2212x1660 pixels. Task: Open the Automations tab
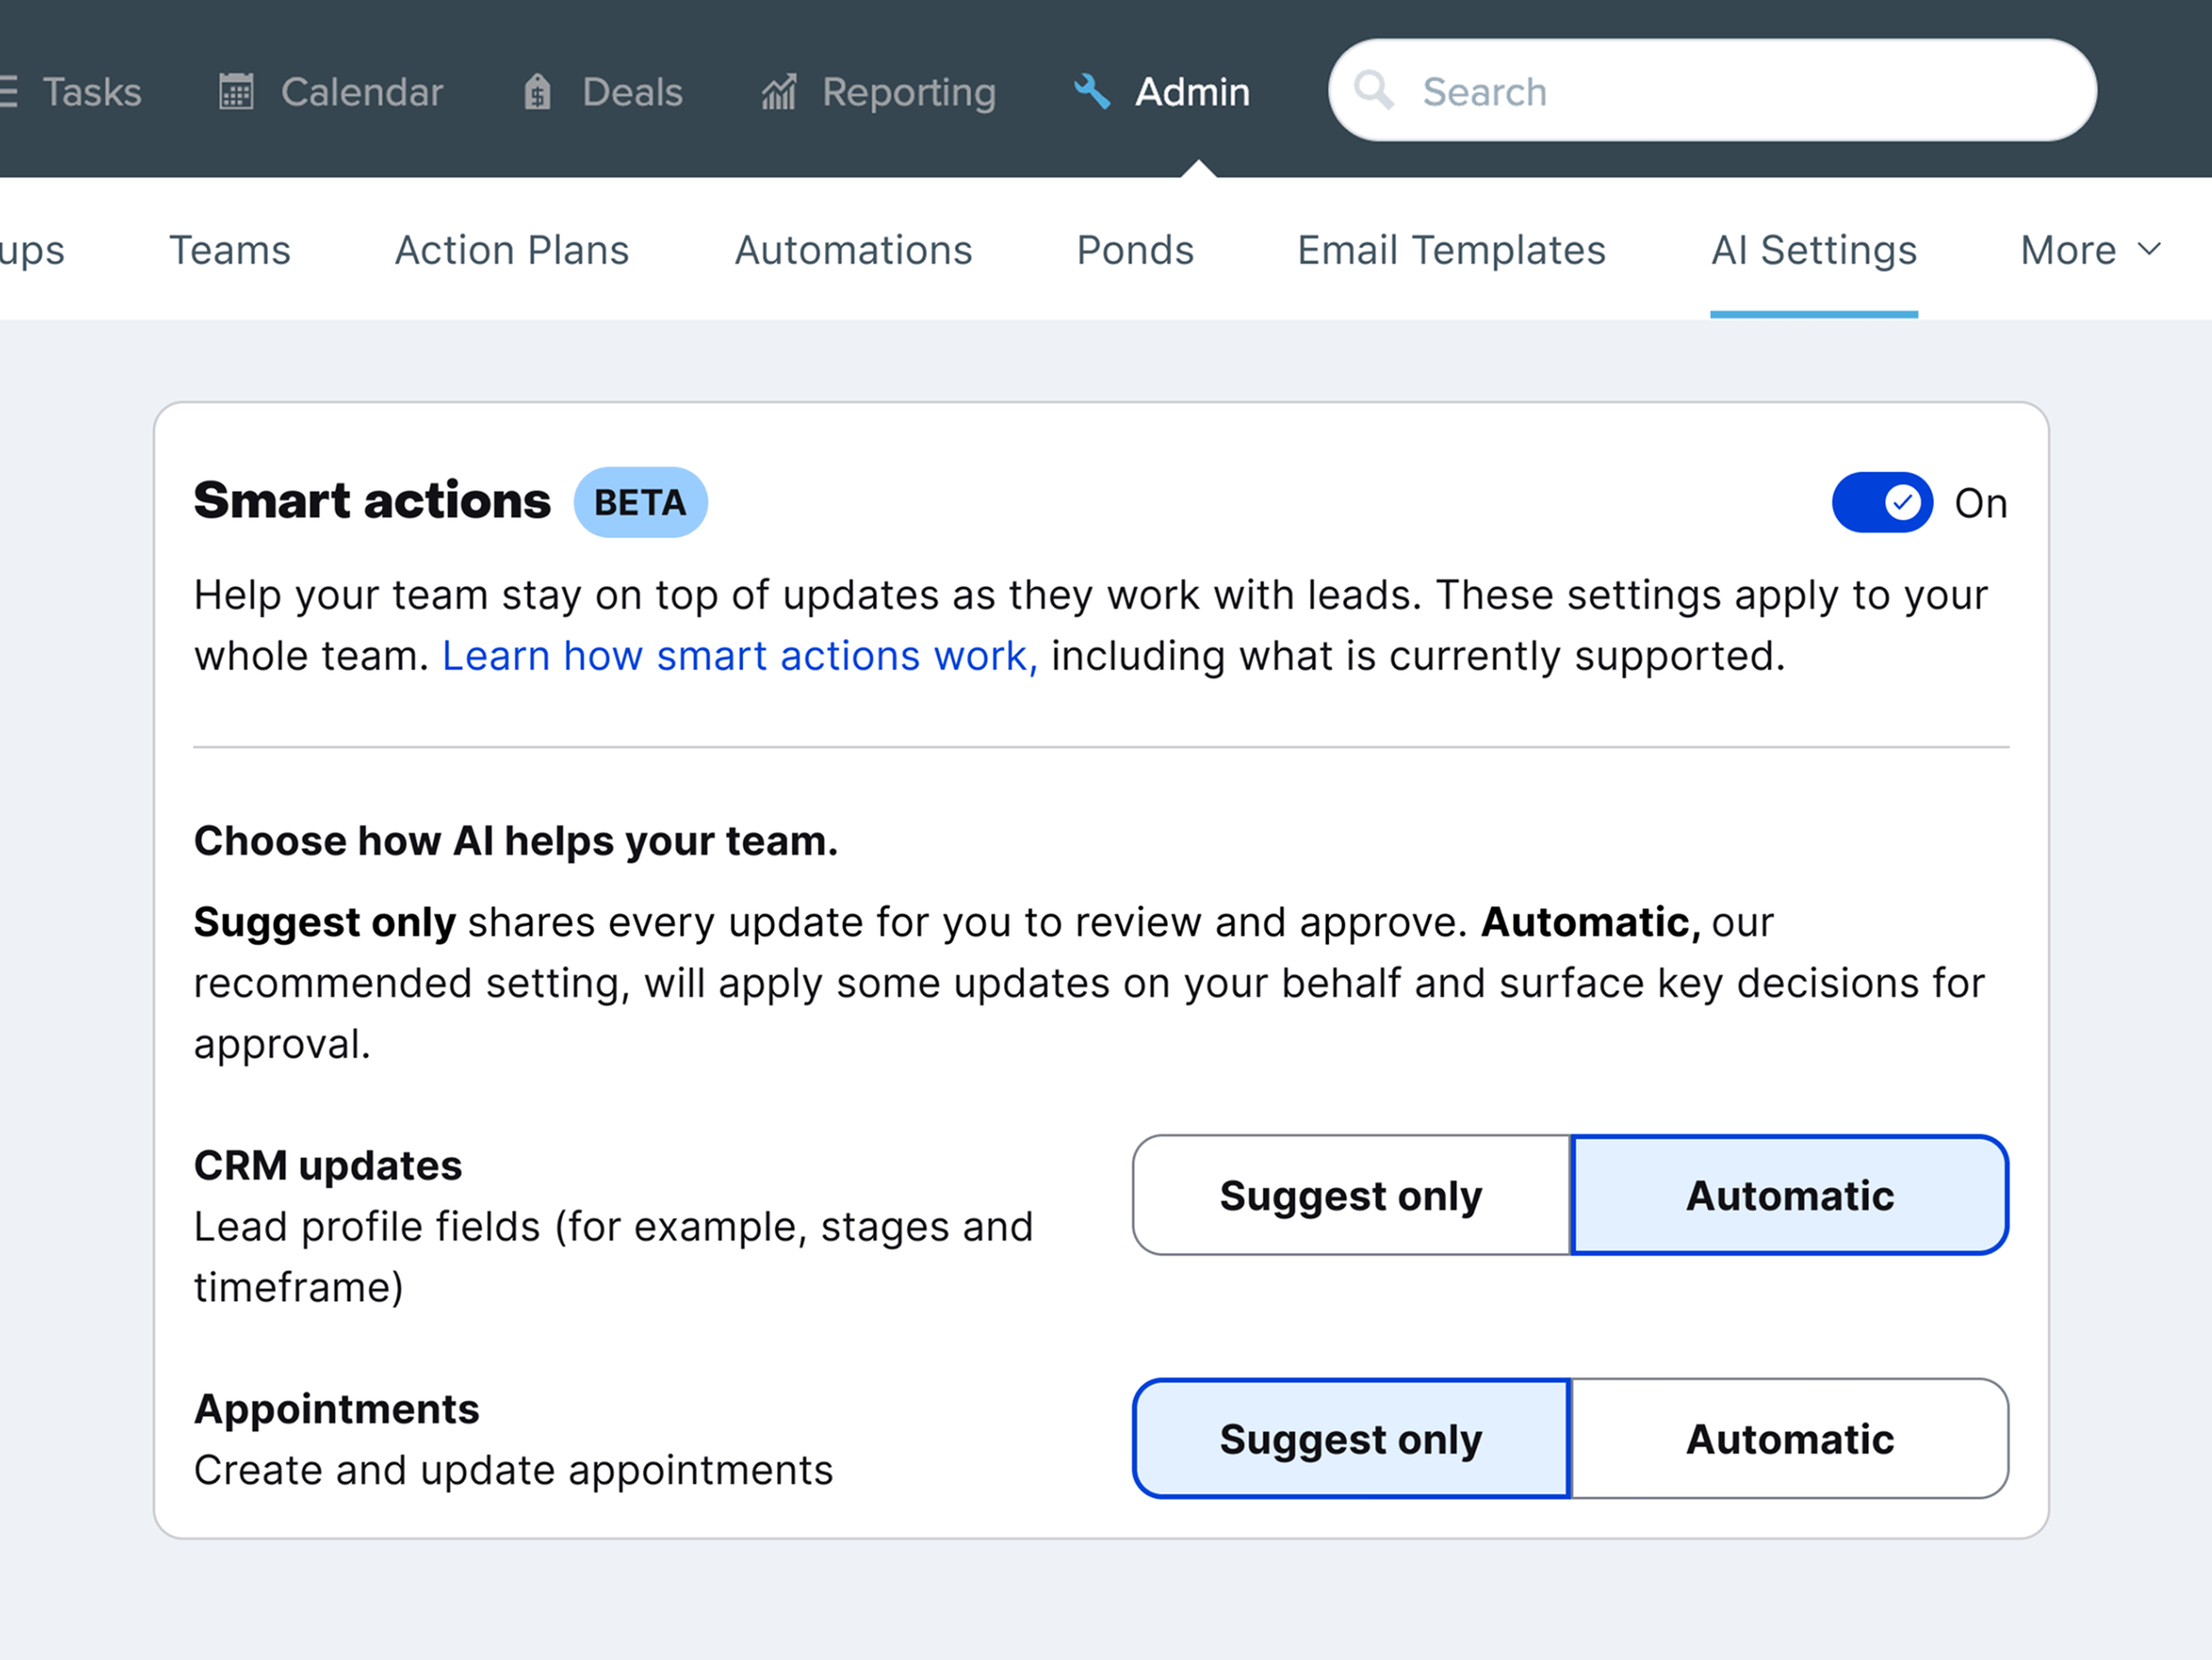pyautogui.click(x=853, y=250)
